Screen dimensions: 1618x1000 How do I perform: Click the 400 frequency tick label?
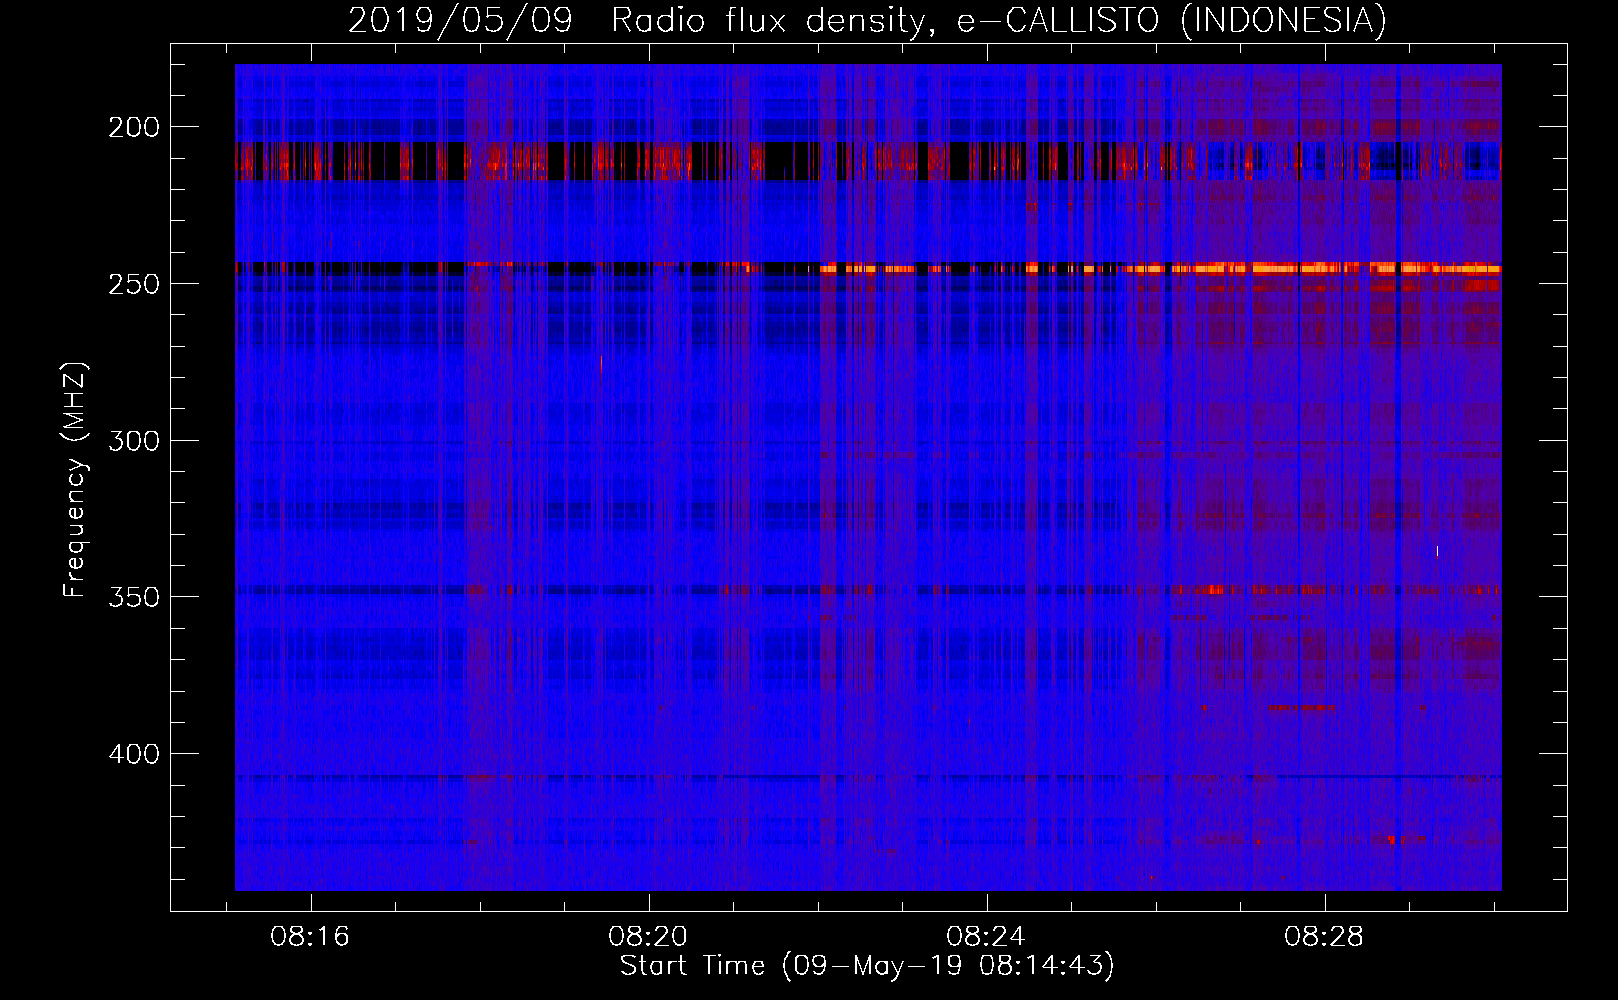point(133,754)
